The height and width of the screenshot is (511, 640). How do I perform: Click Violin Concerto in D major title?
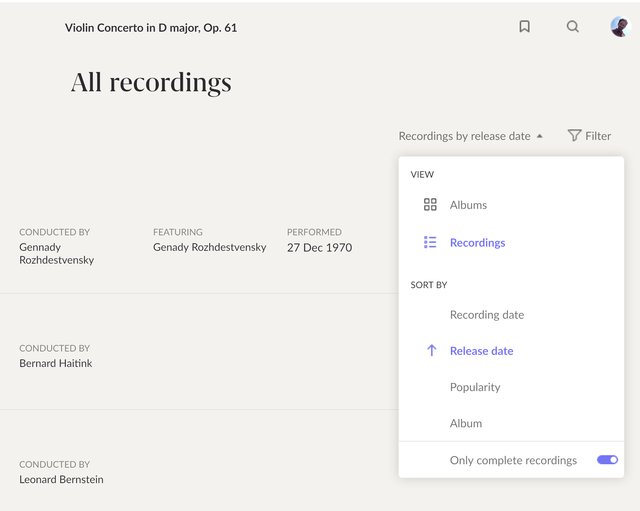(x=151, y=28)
